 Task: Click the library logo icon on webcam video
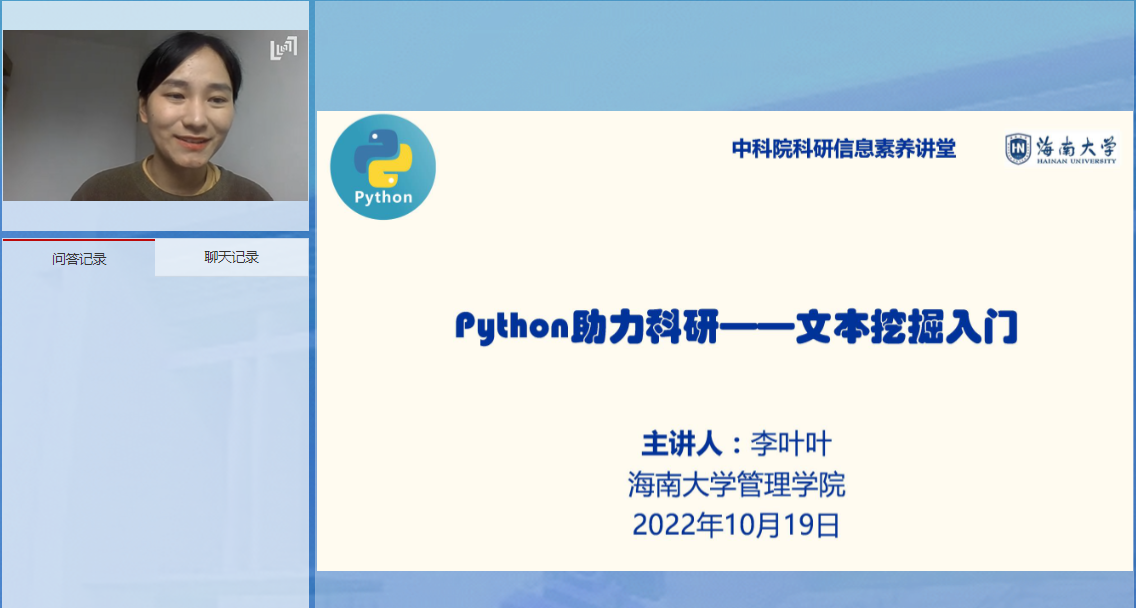click(283, 48)
